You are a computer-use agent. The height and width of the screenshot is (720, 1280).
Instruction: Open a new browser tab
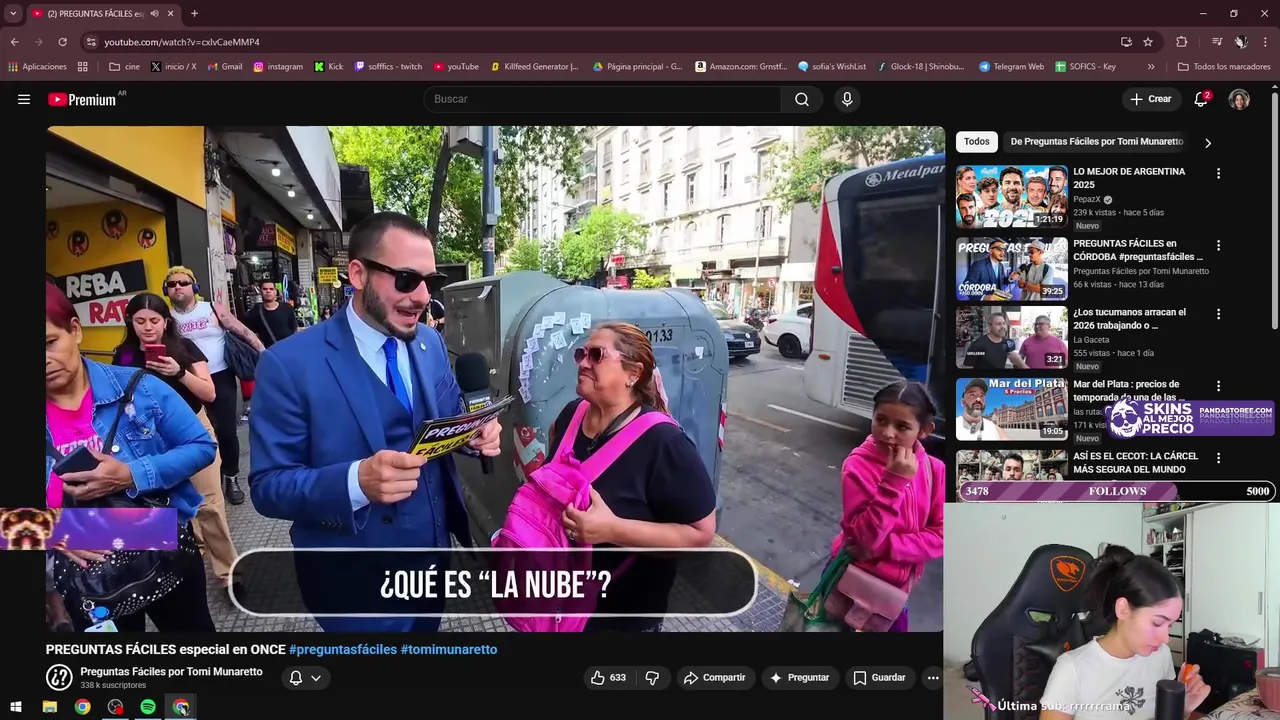point(194,13)
